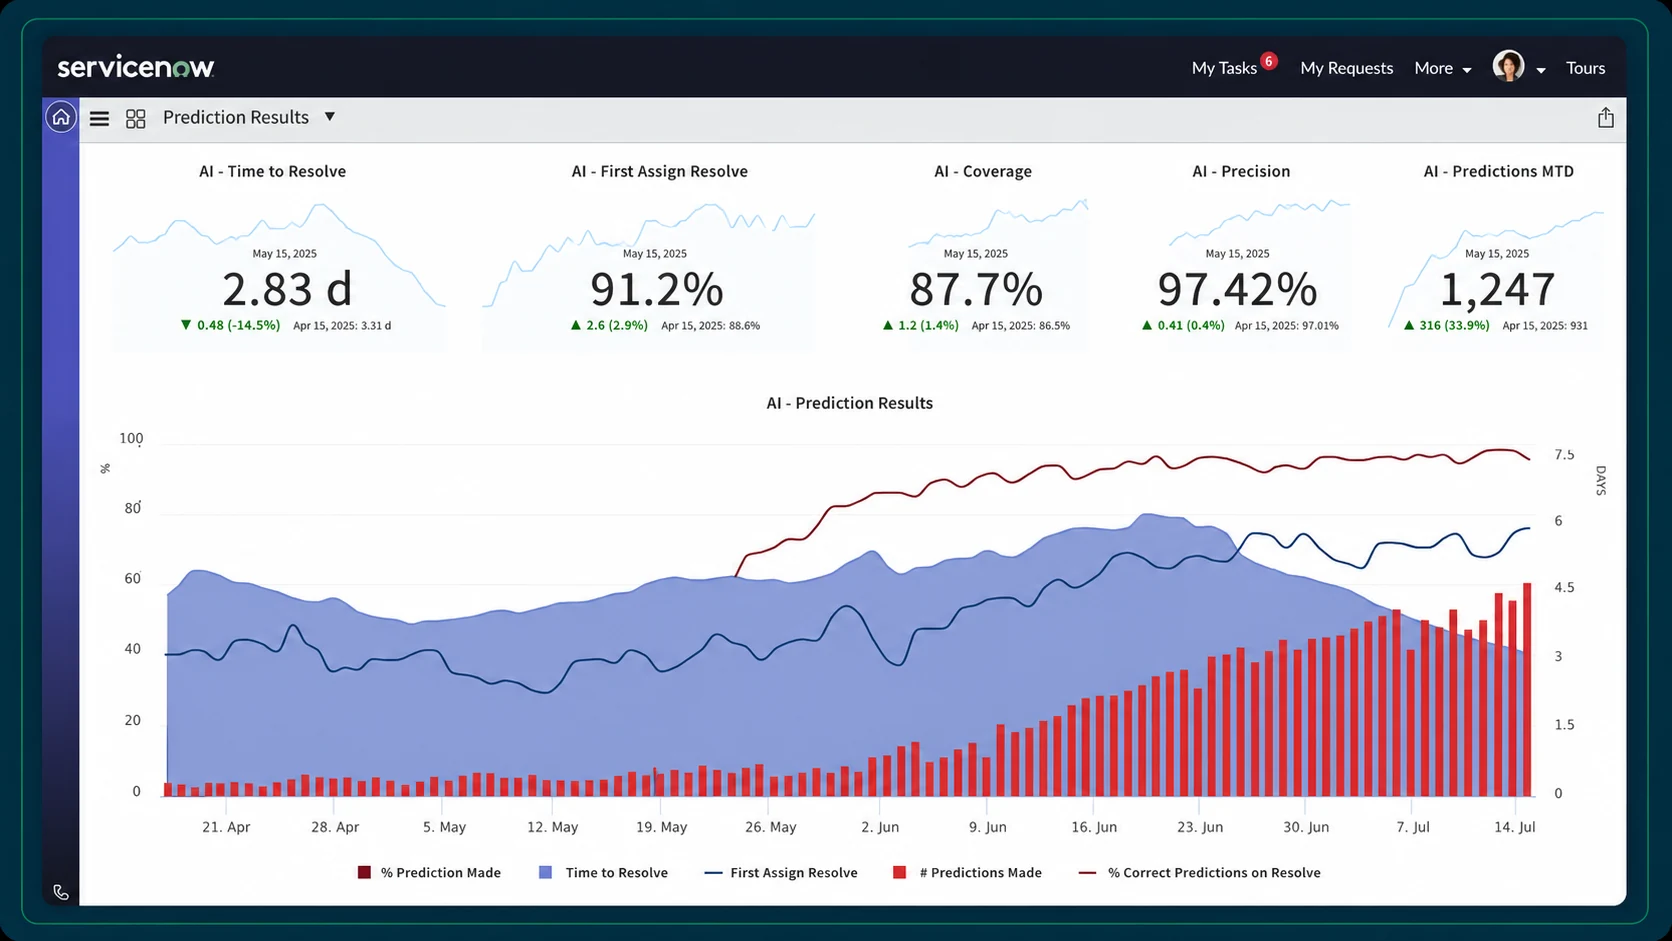Open the hamburger menu icon
This screenshot has height=941, width=1672.
click(99, 118)
